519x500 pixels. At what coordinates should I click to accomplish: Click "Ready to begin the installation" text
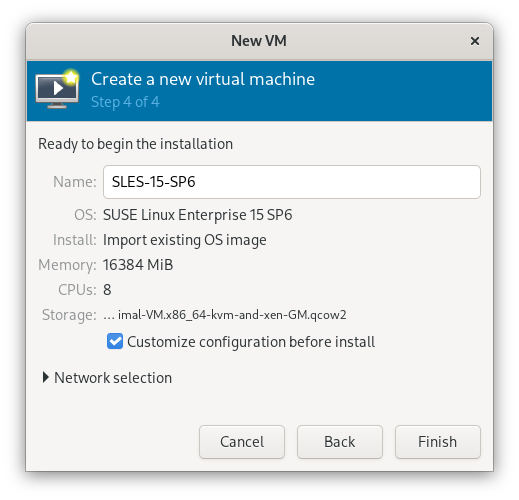coord(135,144)
